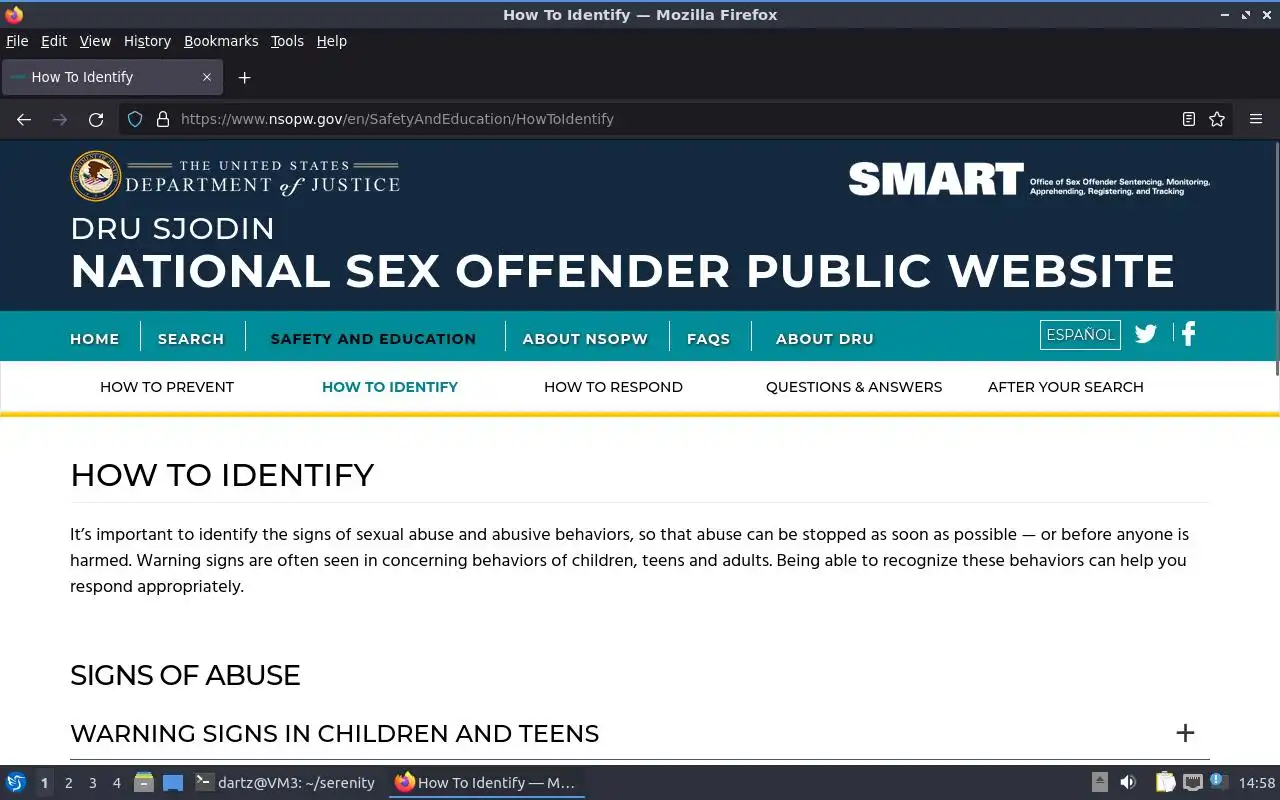The height and width of the screenshot is (800, 1280).
Task: Open the Bookmarks menu
Action: (221, 41)
